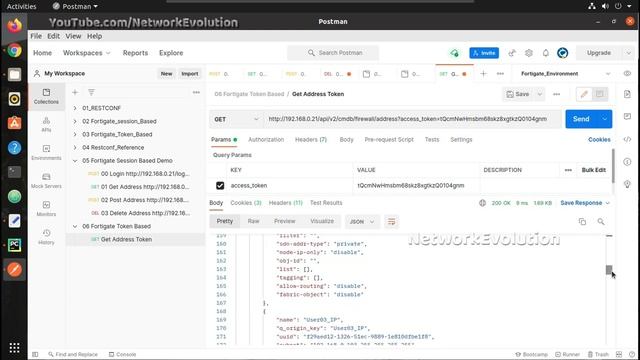Open the code snippet icon in right sidebar
Image resolution: width=640 pixels, height=360 pixels.
[x=627, y=140]
